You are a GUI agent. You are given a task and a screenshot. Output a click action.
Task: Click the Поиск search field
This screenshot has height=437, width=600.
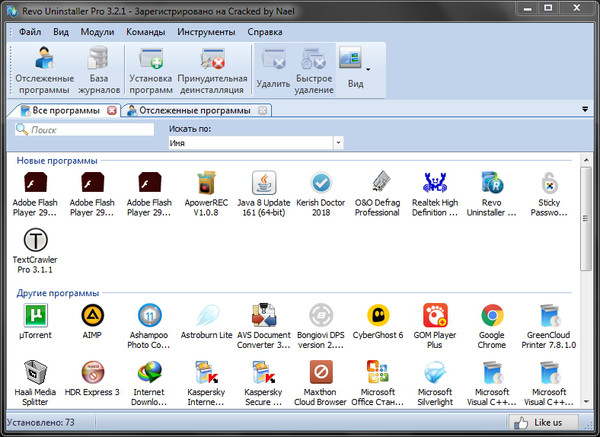[x=90, y=130]
